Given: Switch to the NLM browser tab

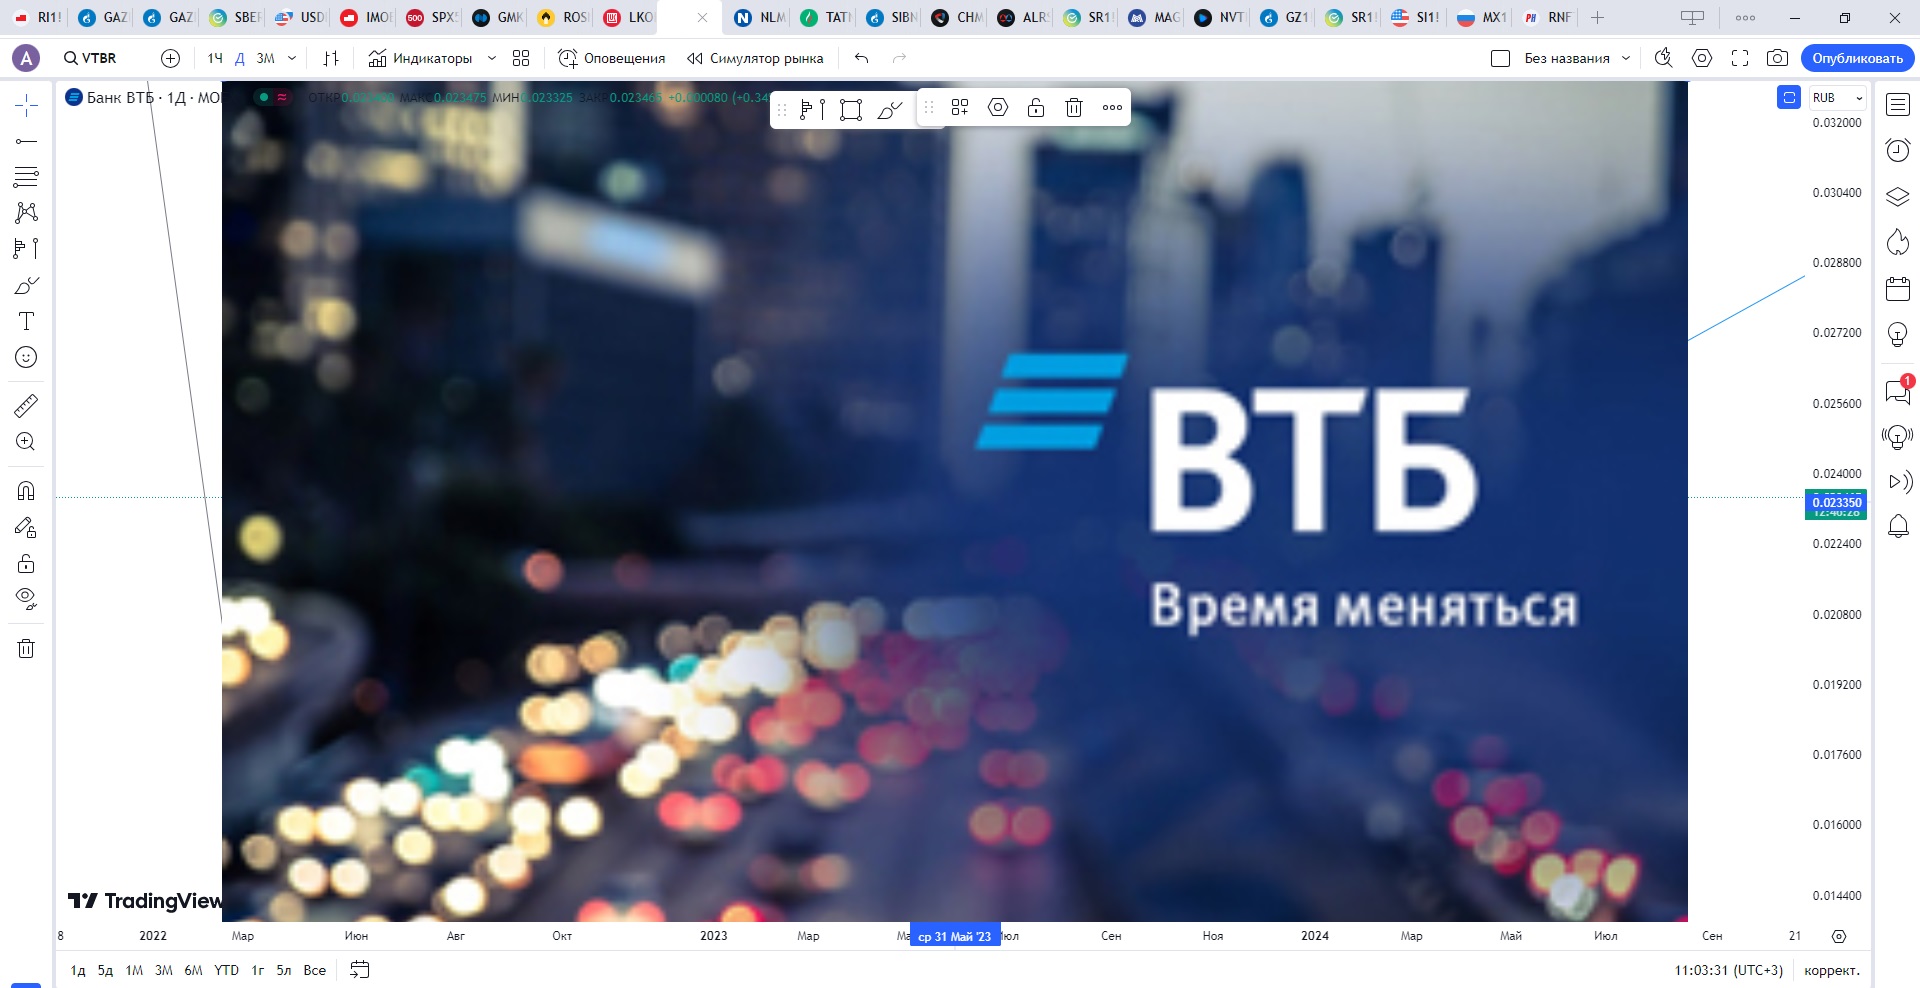Looking at the screenshot, I should click(761, 17).
